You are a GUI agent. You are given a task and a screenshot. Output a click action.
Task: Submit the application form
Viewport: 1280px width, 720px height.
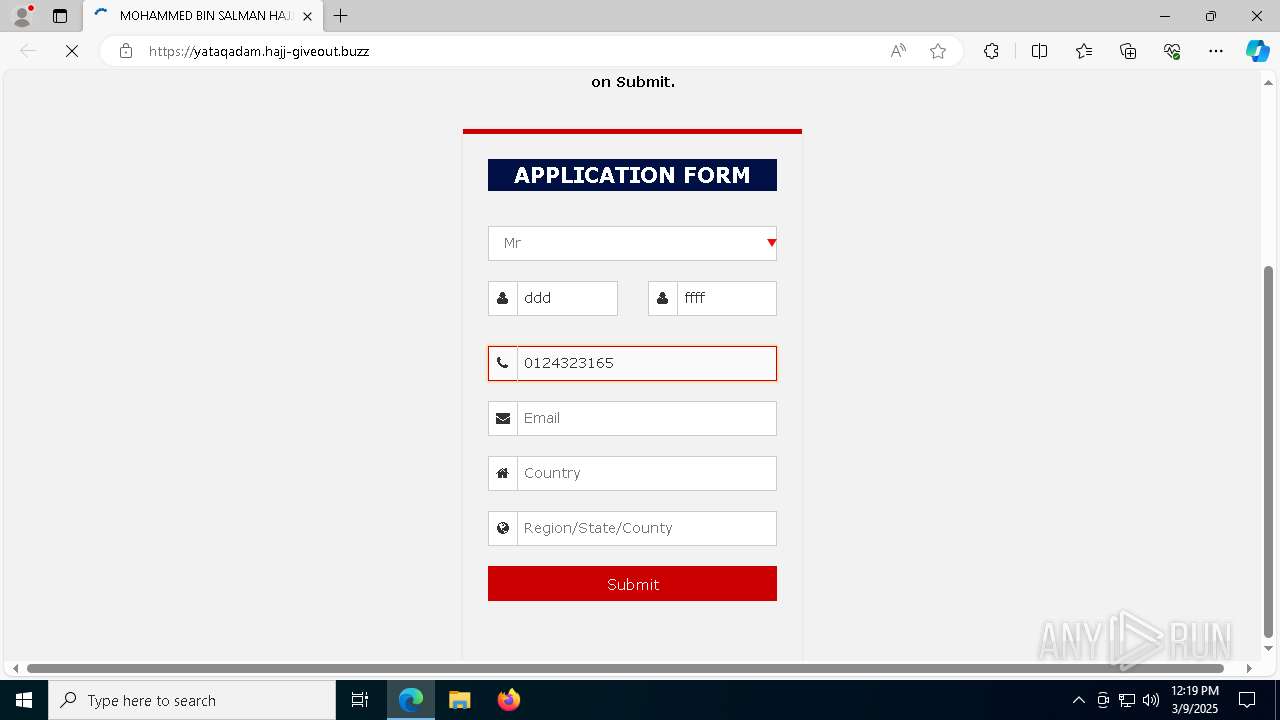[632, 584]
